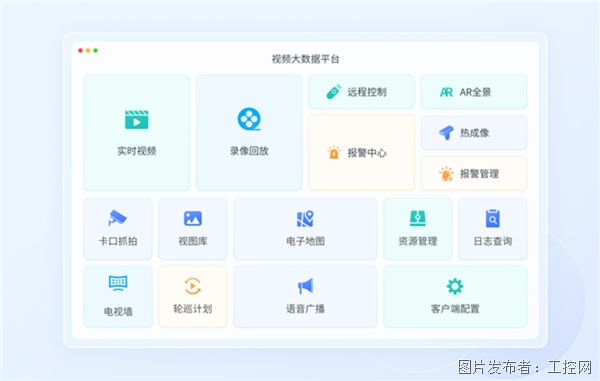Viewport: 600px width, 381px height.
Task: Open the 热成像 thermal camera icon
Action: [446, 133]
